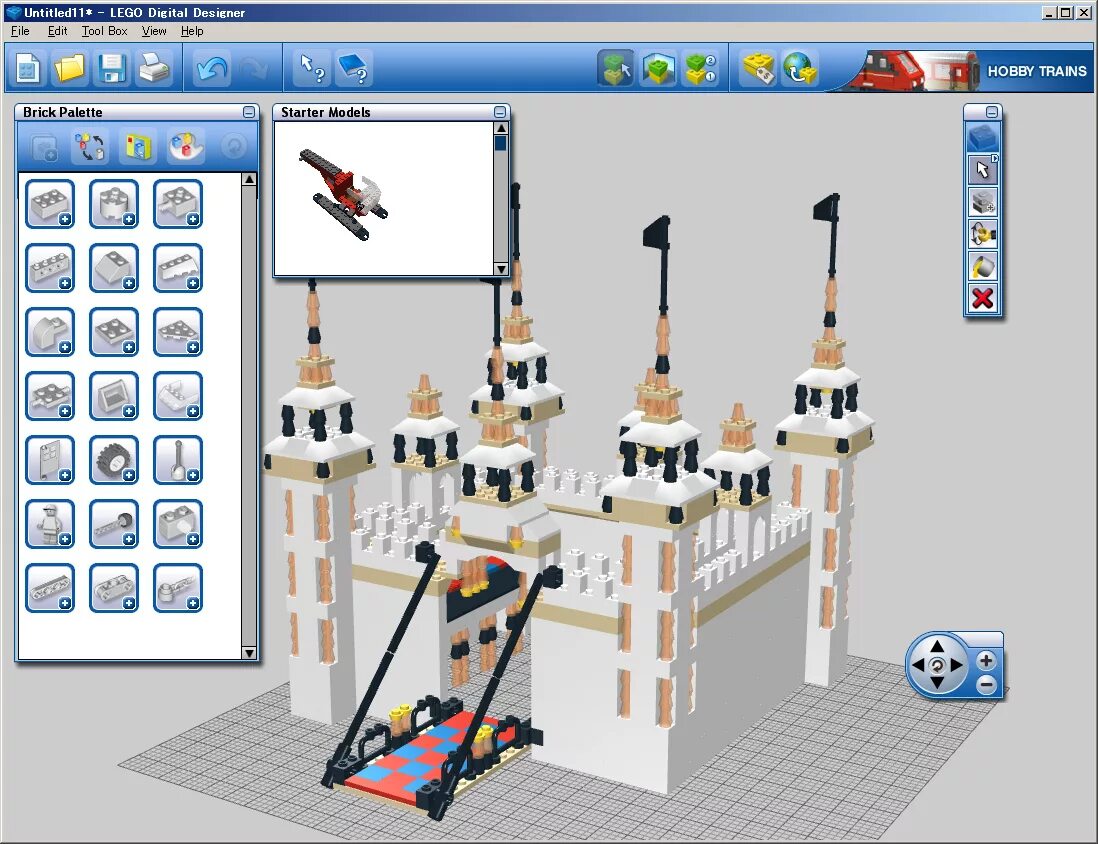Click the palette's brick-swap cycle icon
This screenshot has height=844, width=1098.
click(x=90, y=147)
